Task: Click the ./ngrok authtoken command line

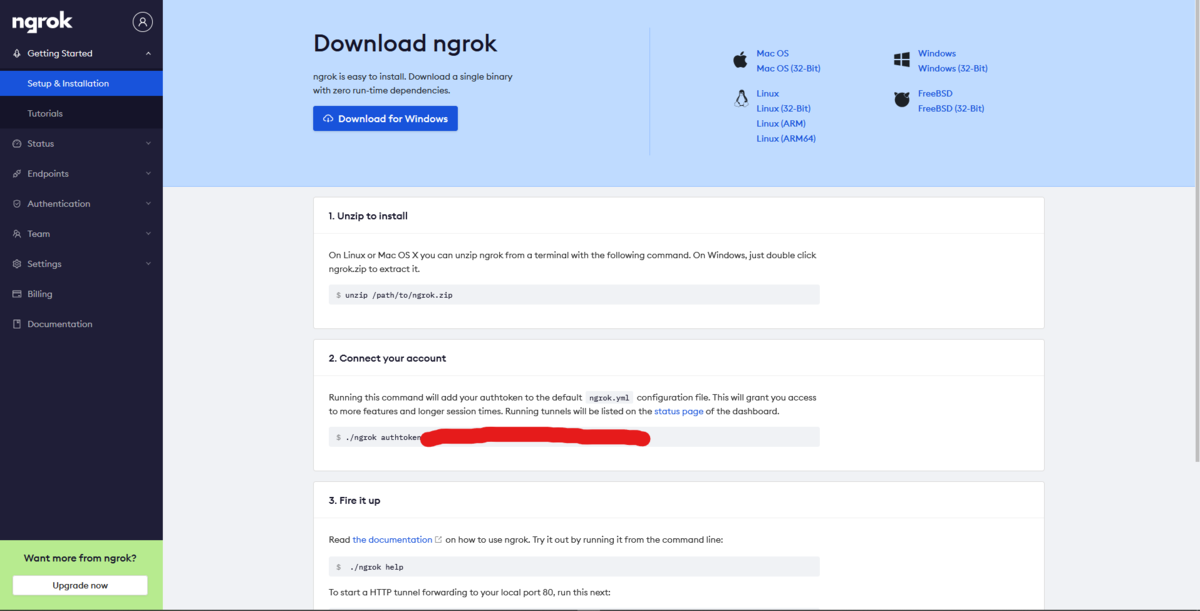Action: 574,437
